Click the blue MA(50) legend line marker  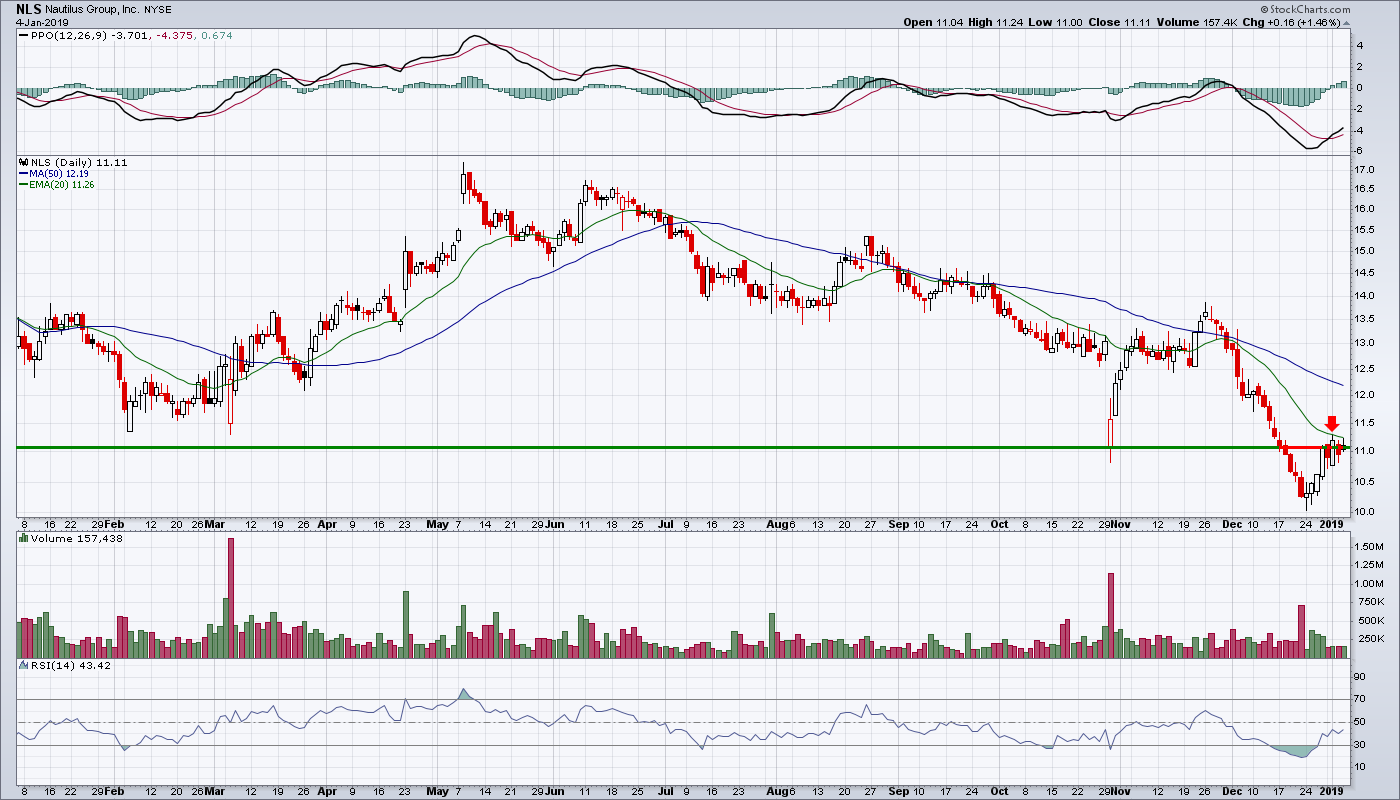point(23,173)
